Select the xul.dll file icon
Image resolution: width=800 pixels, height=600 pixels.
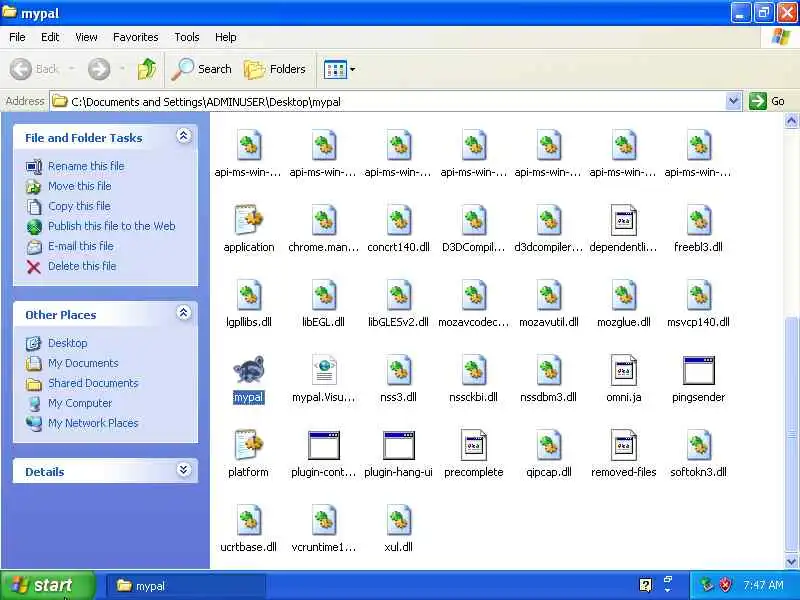click(398, 520)
